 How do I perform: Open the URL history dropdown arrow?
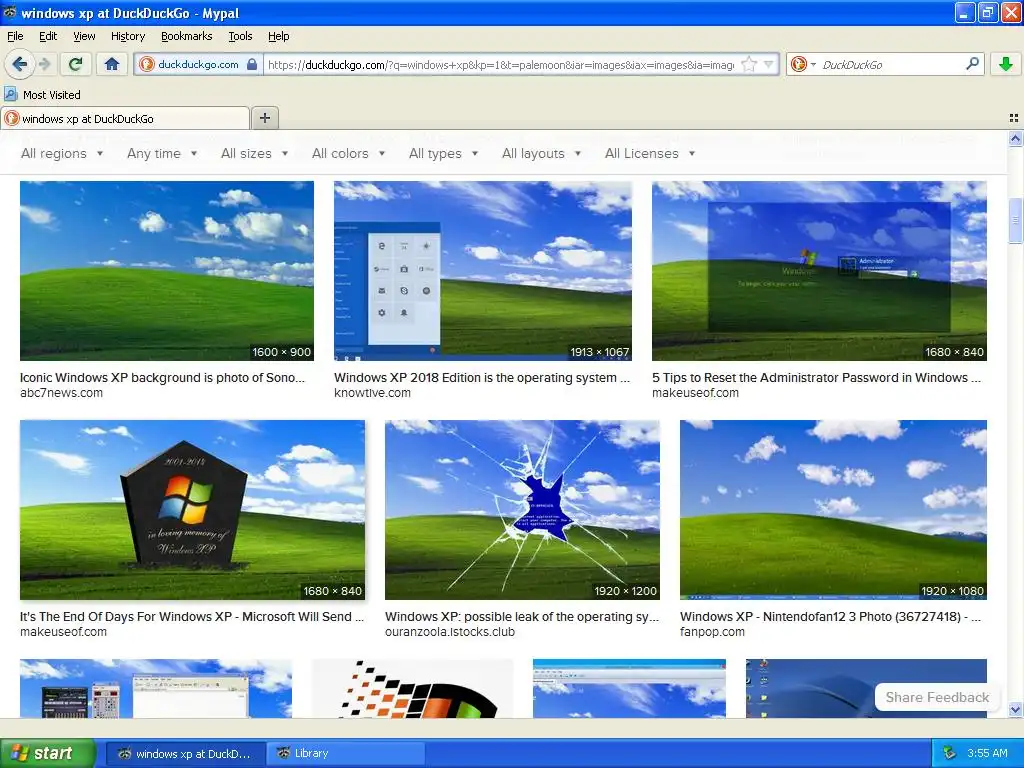click(769, 64)
